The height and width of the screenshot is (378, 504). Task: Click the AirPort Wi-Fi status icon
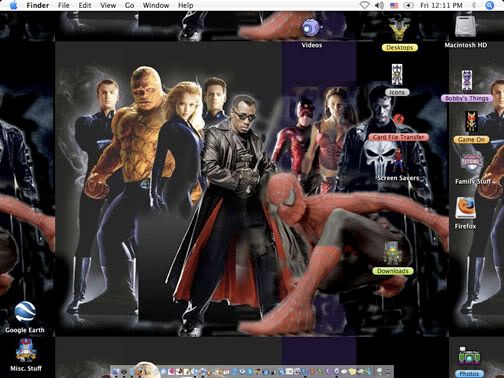[x=365, y=5]
